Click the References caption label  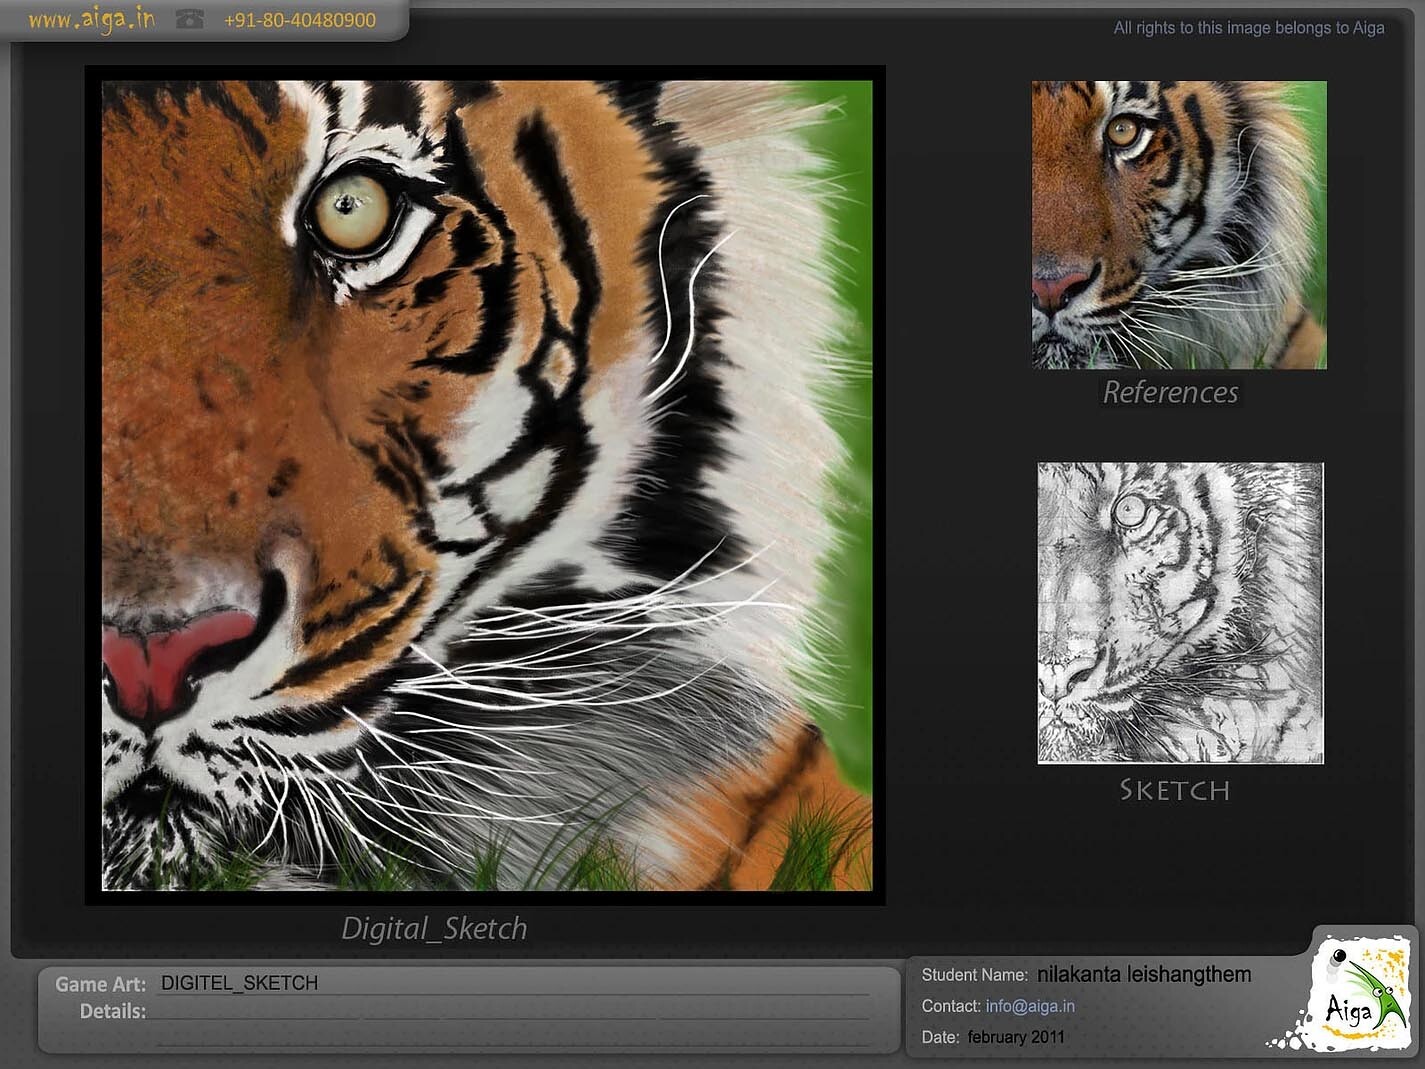(1170, 392)
